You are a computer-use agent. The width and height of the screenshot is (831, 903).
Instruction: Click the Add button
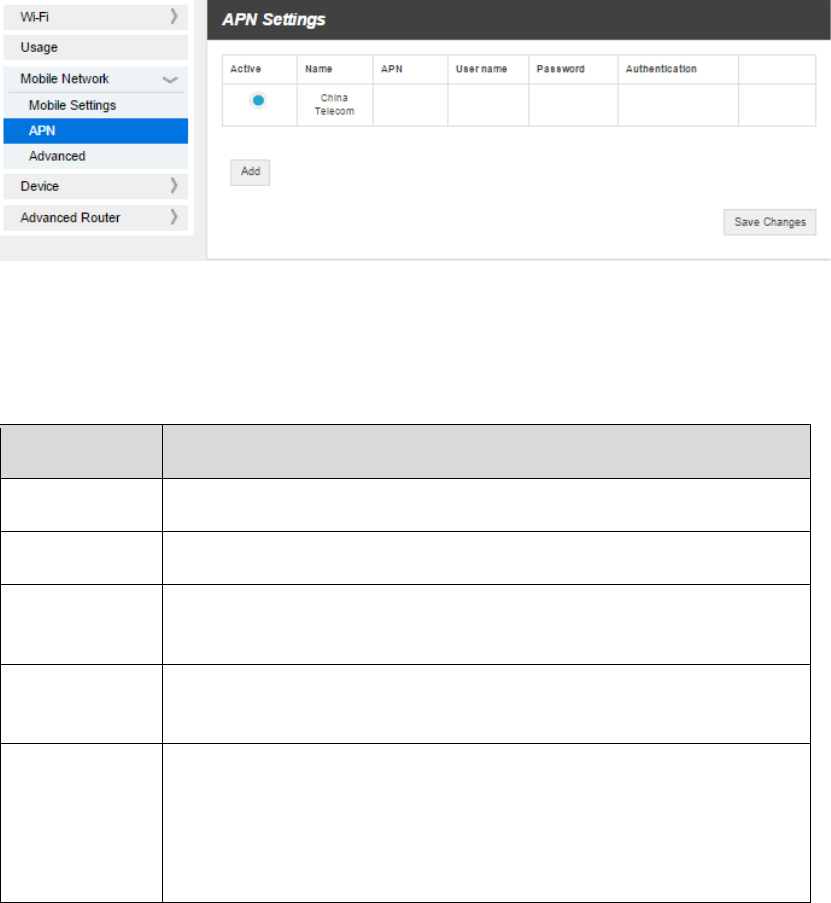250,172
